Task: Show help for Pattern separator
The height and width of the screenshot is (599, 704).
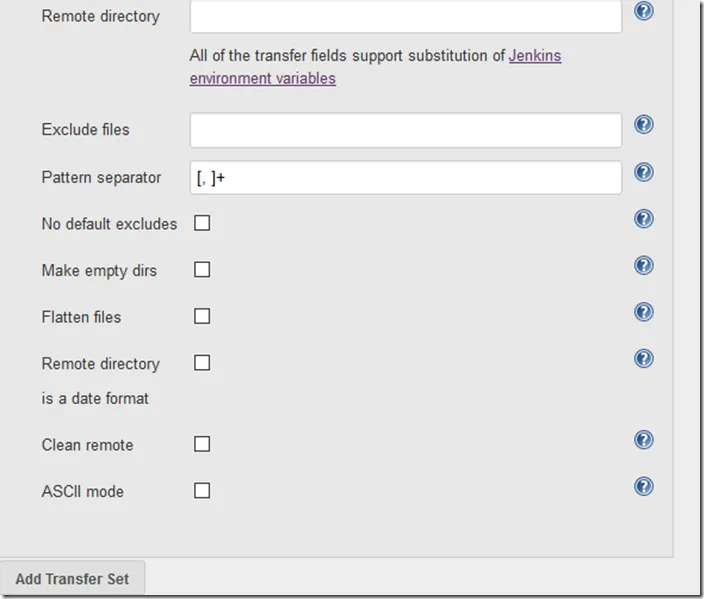Action: 644,172
